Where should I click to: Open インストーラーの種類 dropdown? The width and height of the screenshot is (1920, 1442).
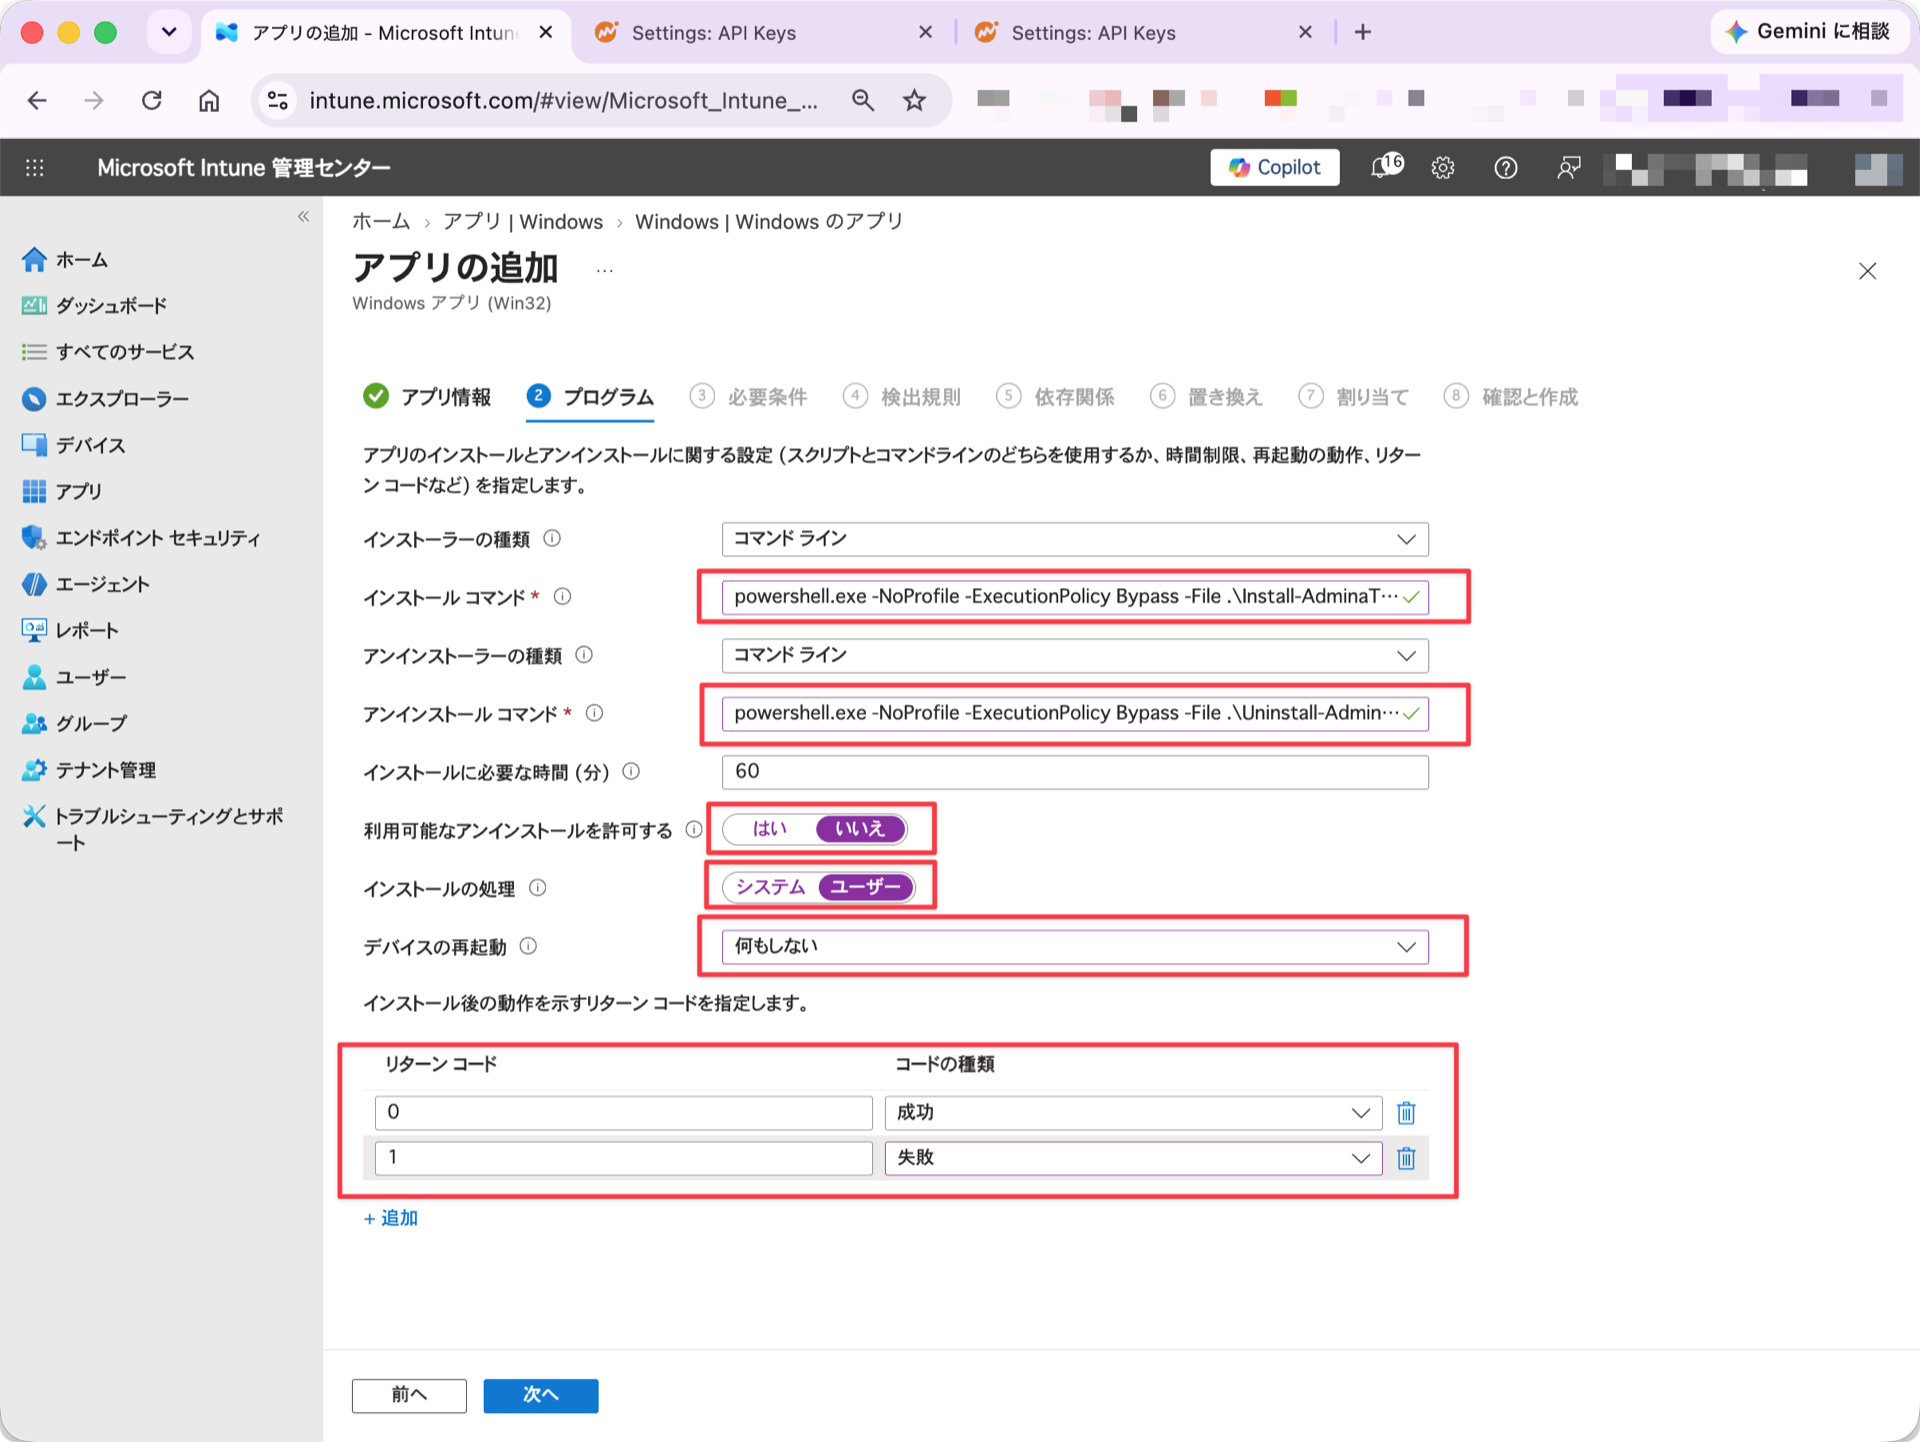(x=1075, y=539)
